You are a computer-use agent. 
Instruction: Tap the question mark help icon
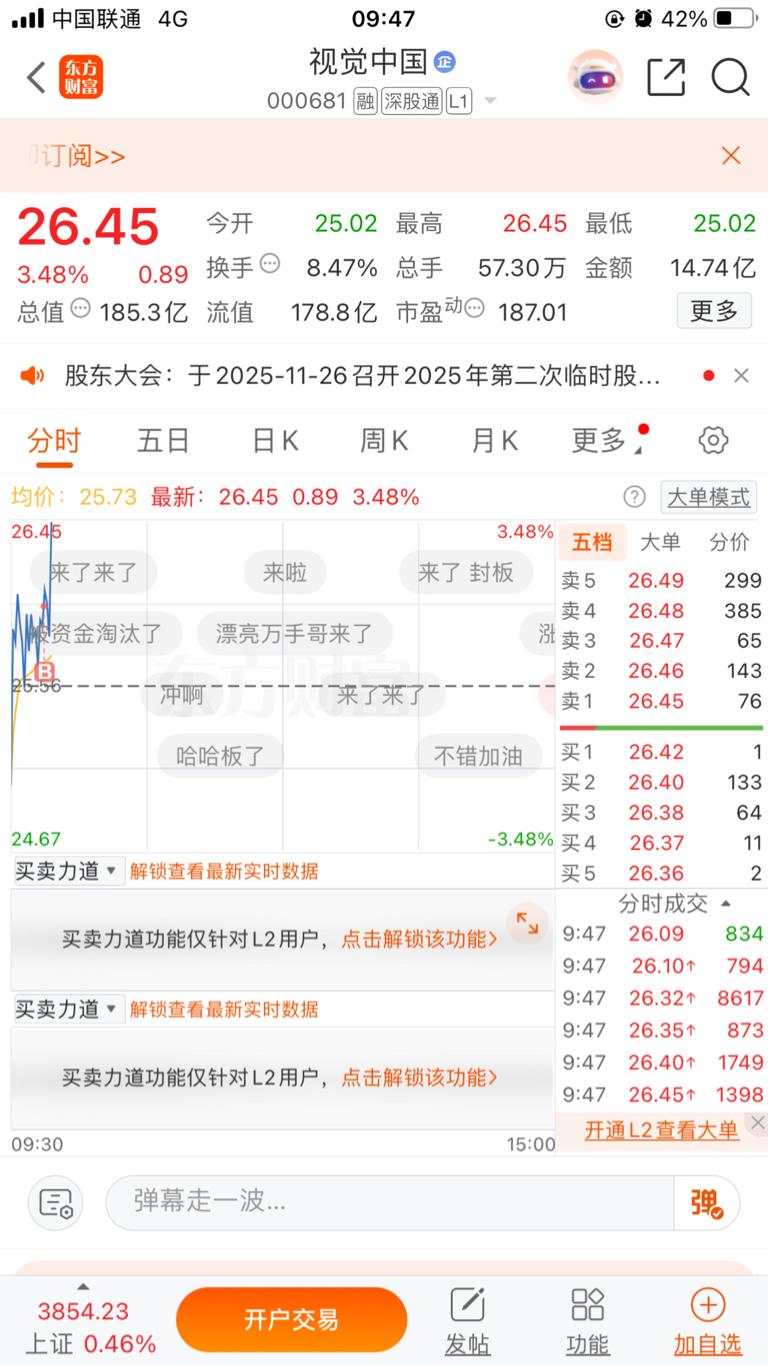(634, 497)
